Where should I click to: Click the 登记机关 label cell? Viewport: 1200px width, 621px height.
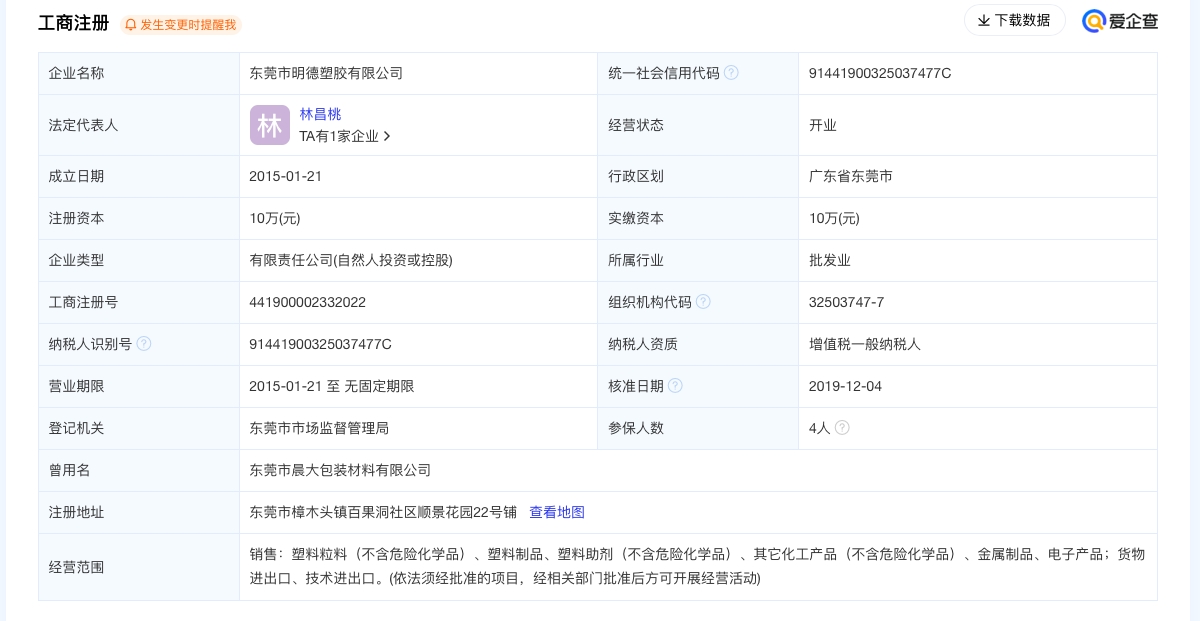[x=139, y=428]
